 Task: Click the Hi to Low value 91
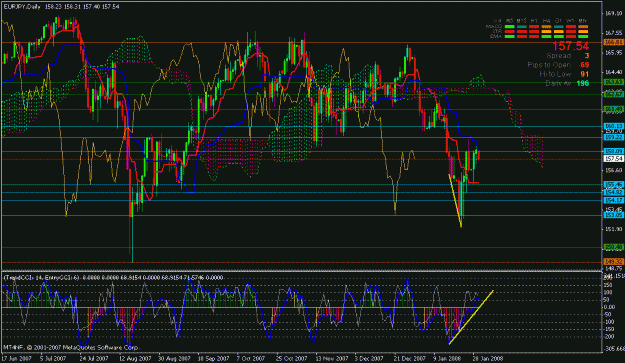pos(584,74)
